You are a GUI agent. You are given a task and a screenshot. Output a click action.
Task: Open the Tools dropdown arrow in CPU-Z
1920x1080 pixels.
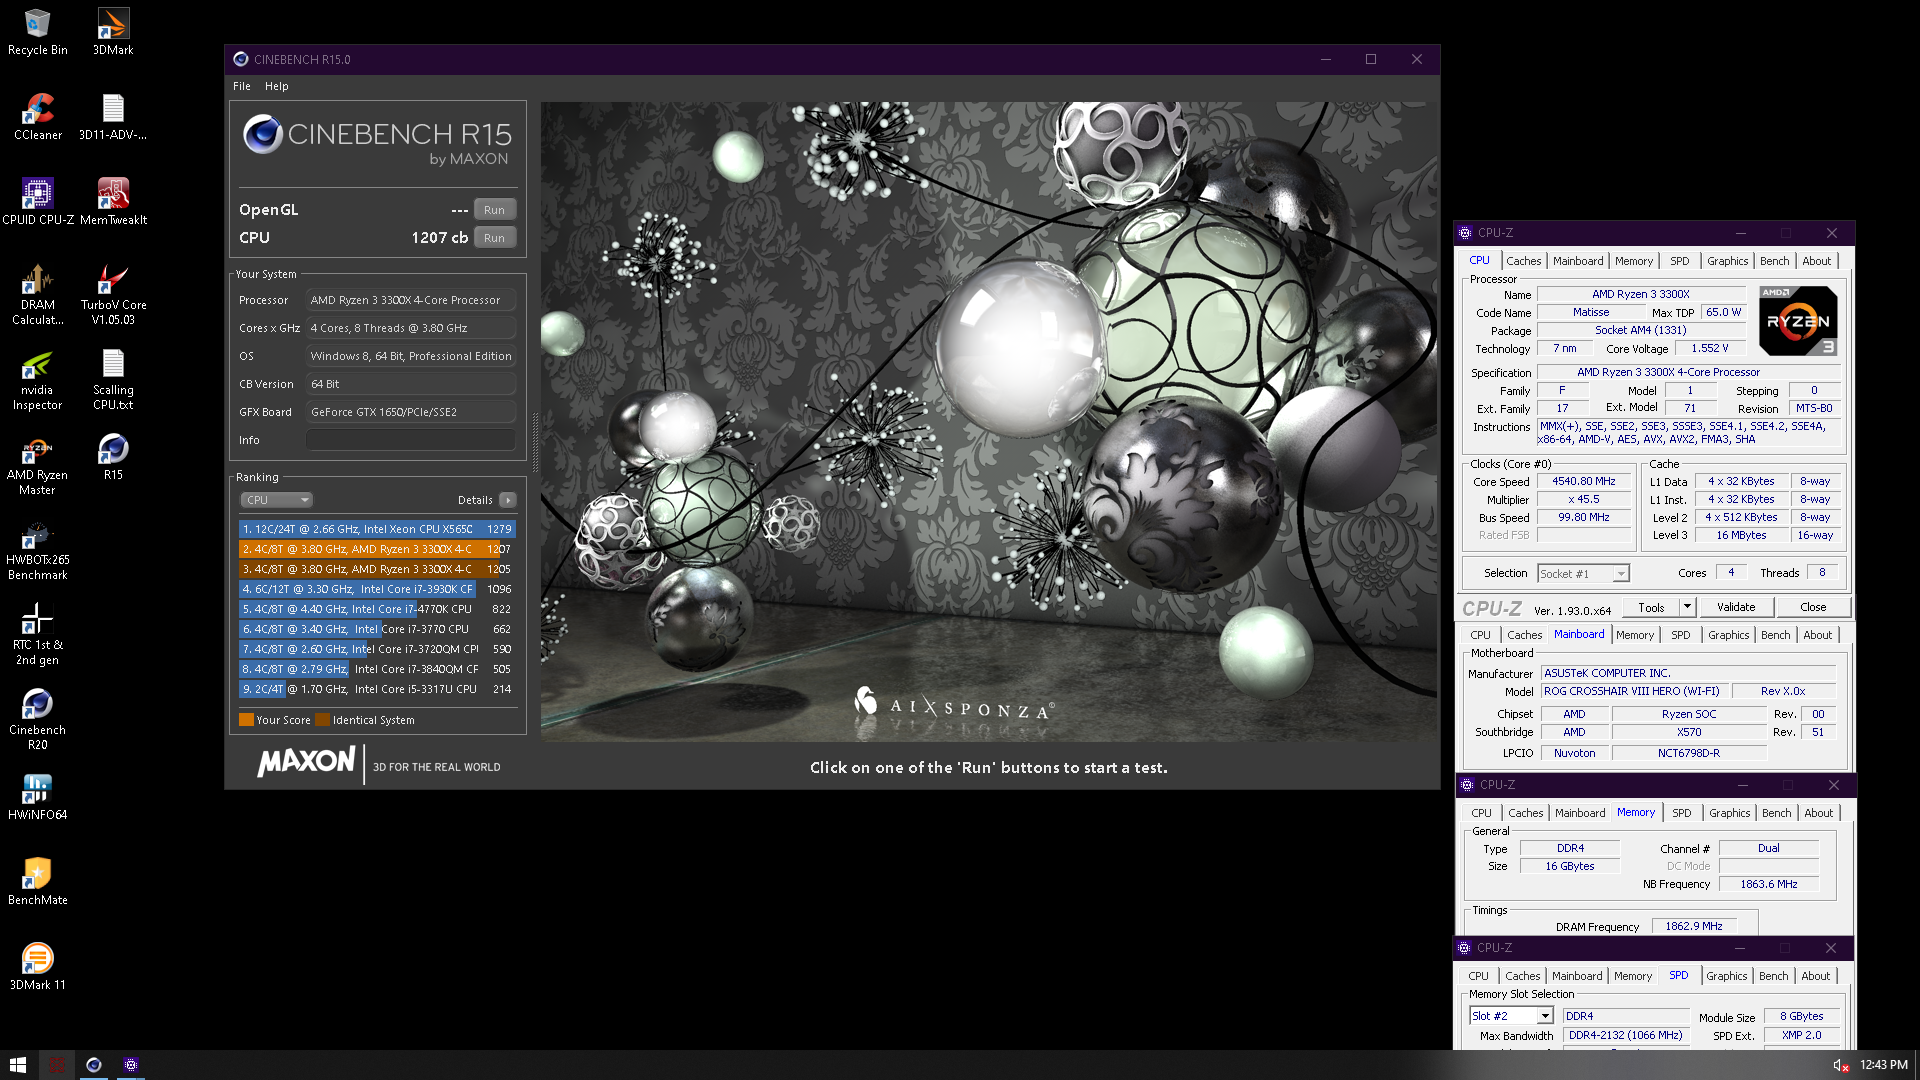[1687, 608]
